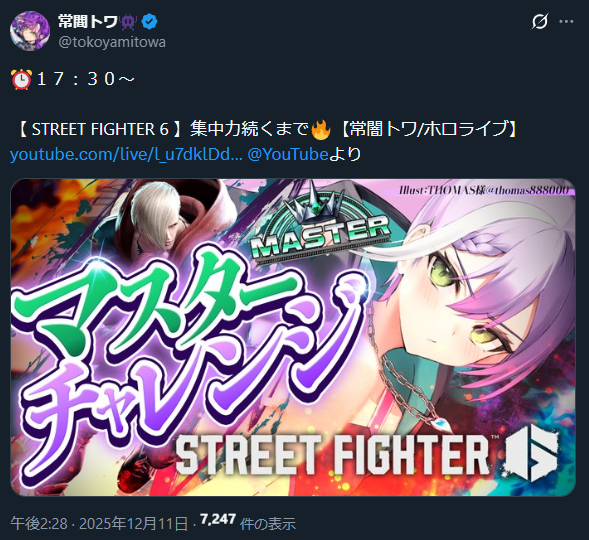Open the @tokoyamitowa handle link
The width and height of the screenshot is (589, 540).
point(112,42)
